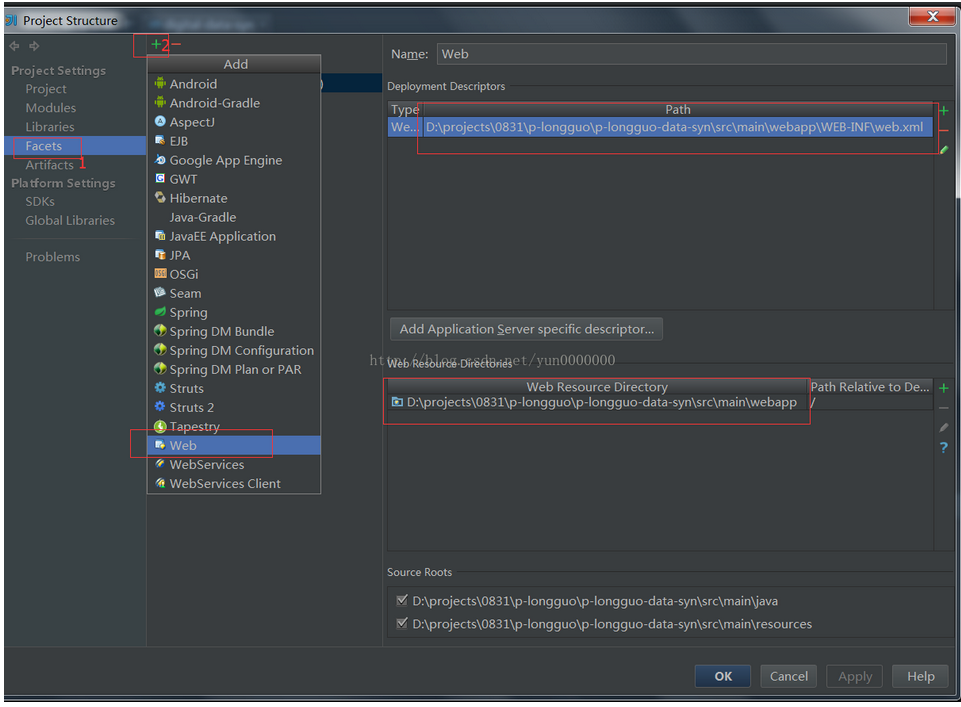
Task: Click the Help button
Action: [921, 676]
